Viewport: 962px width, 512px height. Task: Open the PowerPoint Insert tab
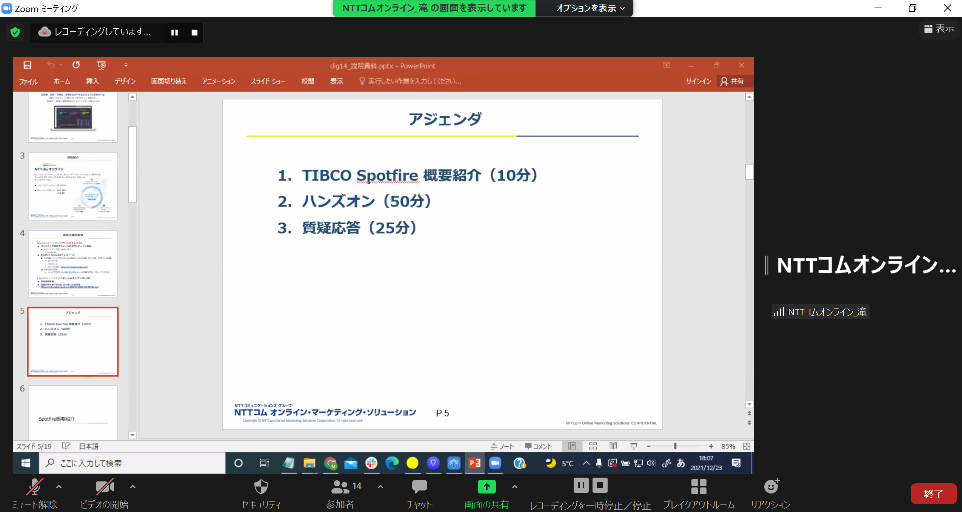92,82
